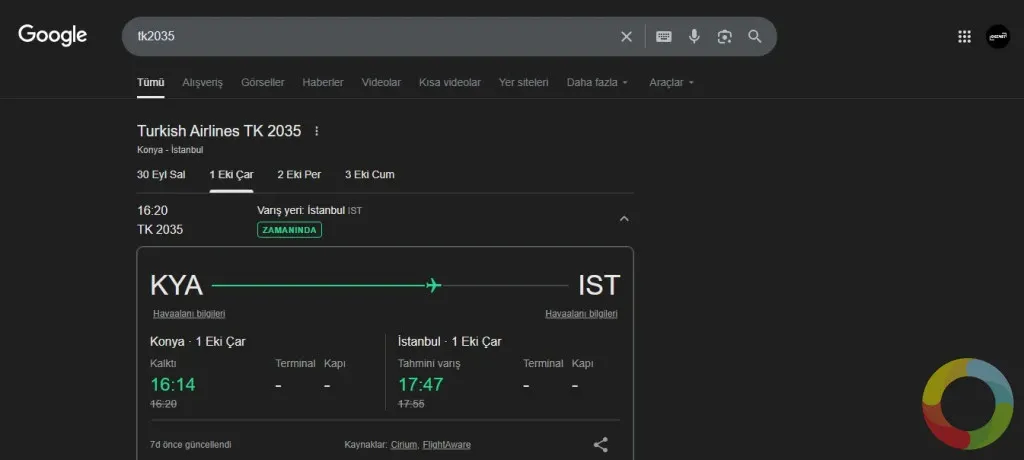The image size is (1024, 460).
Task: Search by image with the lens icon
Action: pos(724,37)
